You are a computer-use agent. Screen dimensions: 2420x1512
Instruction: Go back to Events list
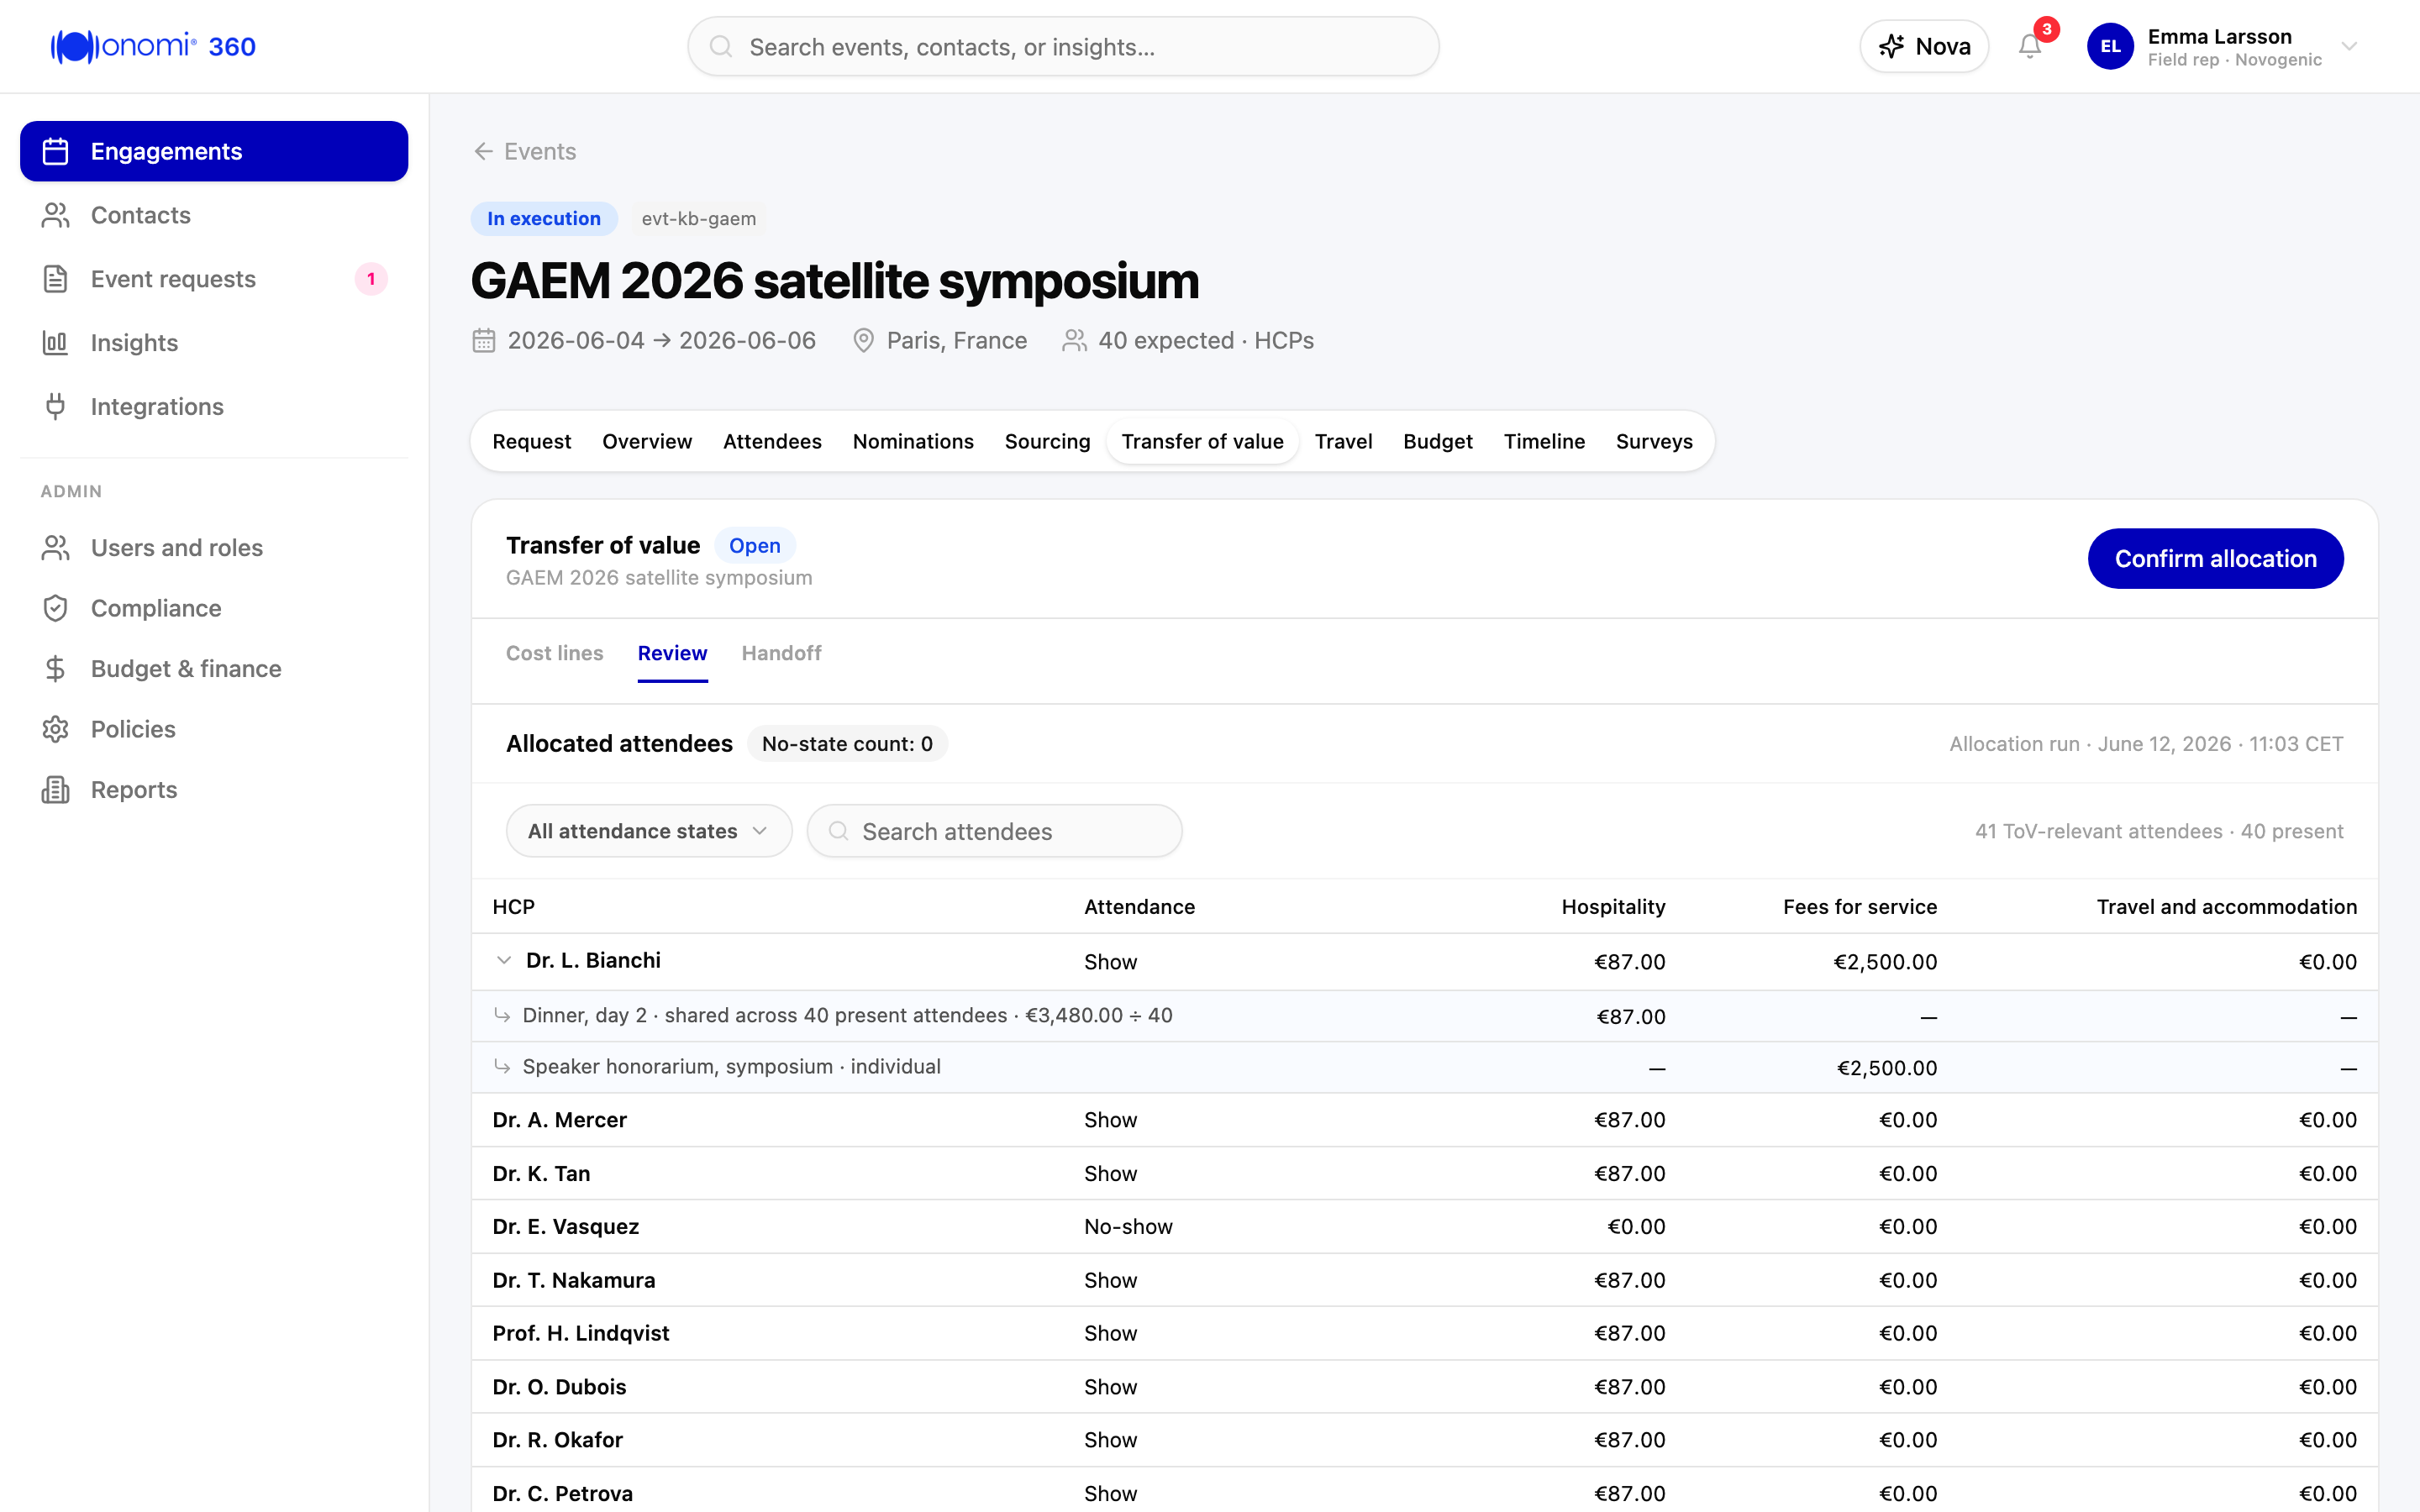[525, 151]
